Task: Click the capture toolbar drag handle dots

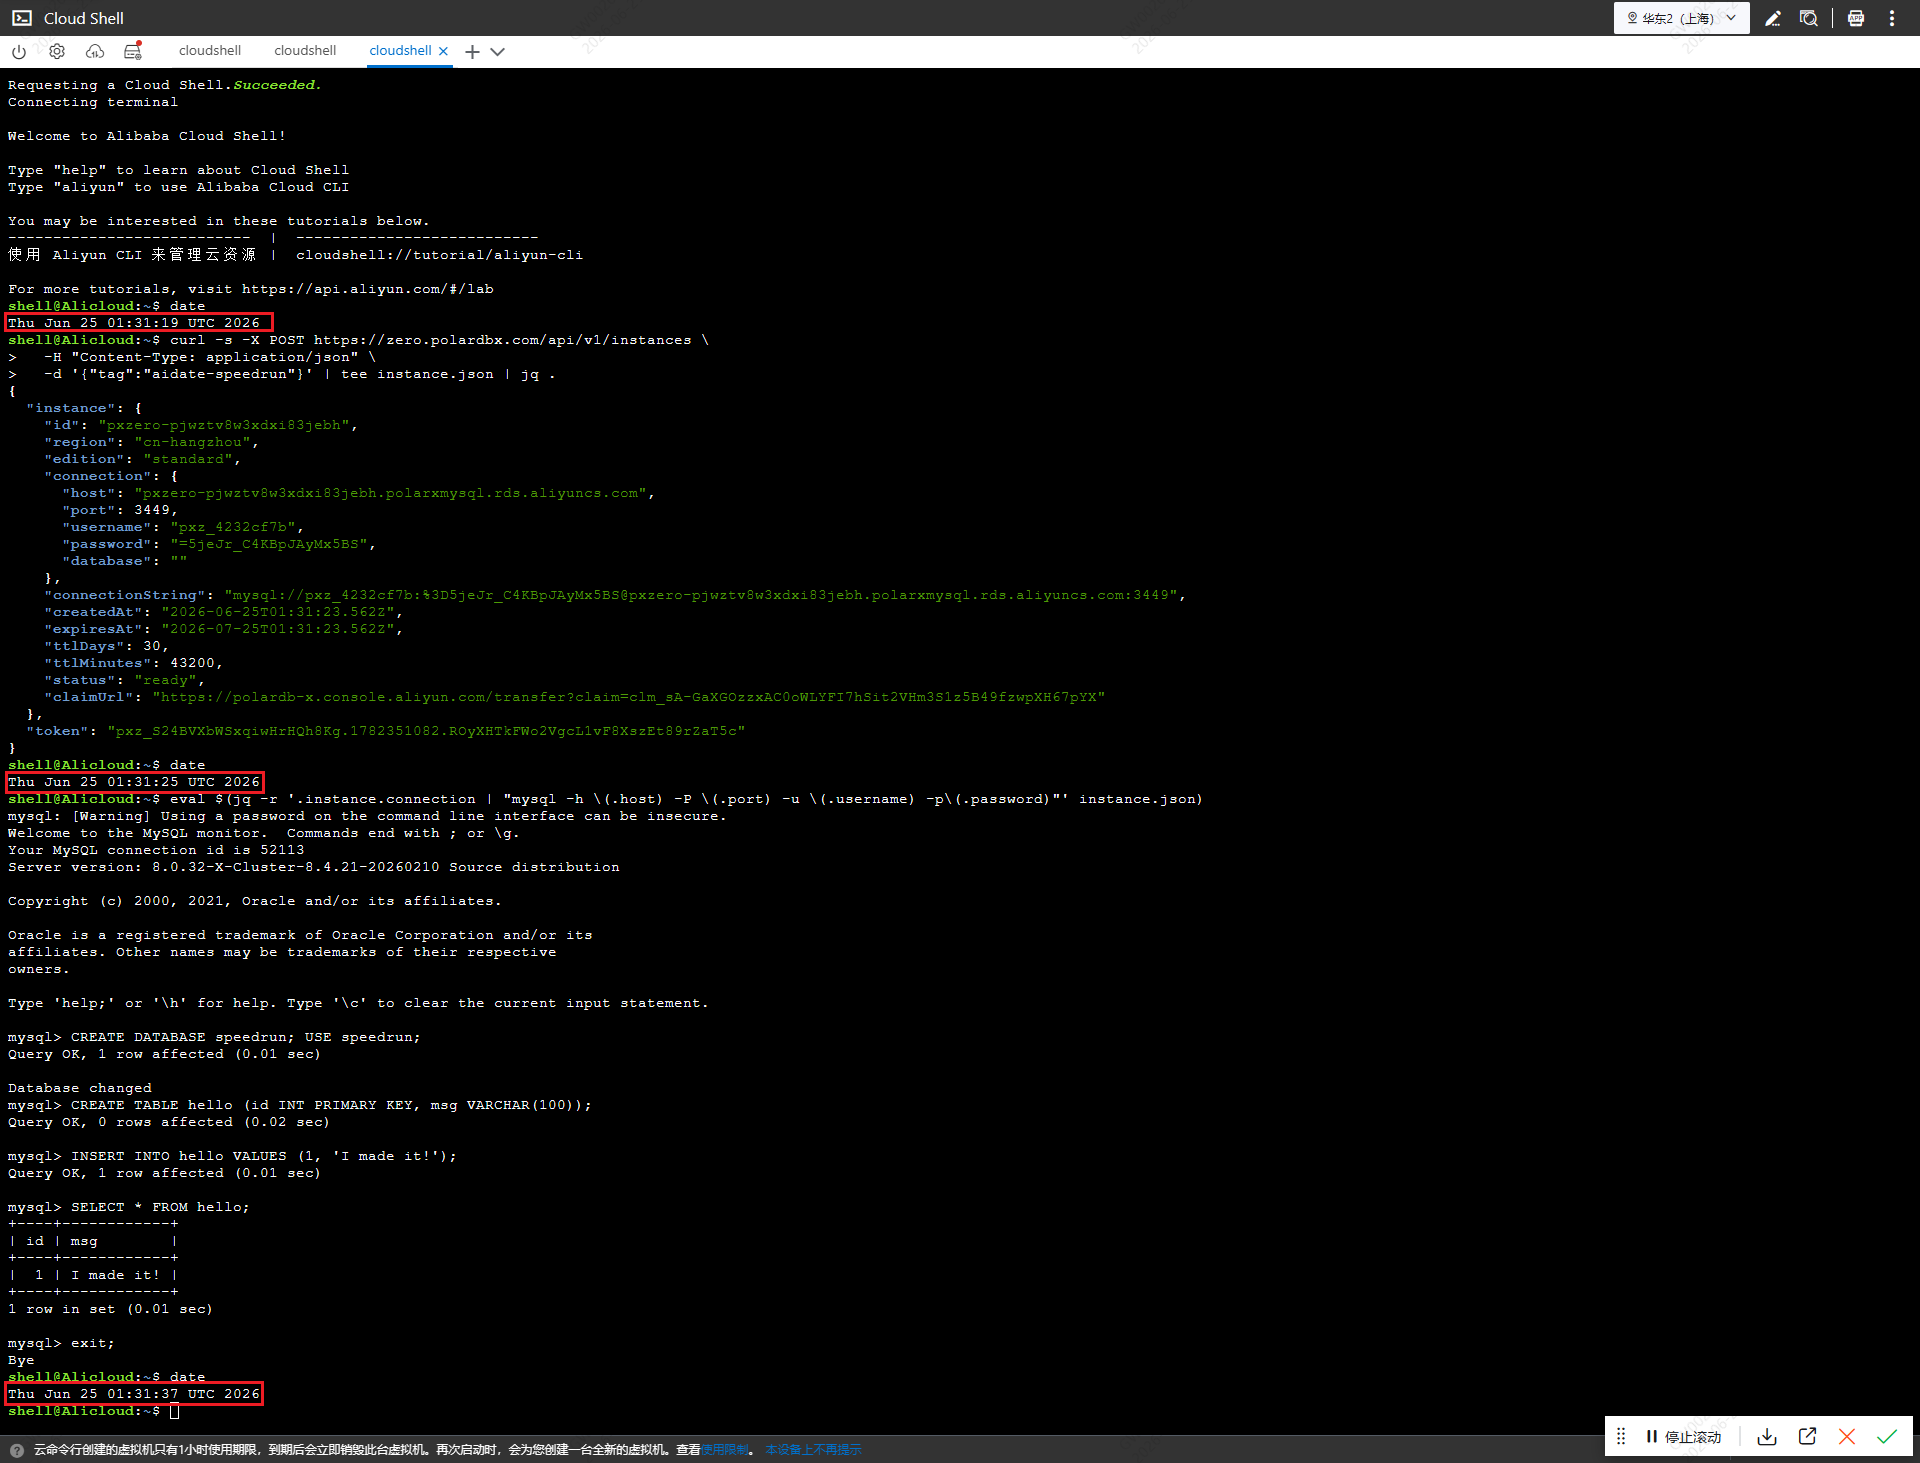Action: (1621, 1436)
